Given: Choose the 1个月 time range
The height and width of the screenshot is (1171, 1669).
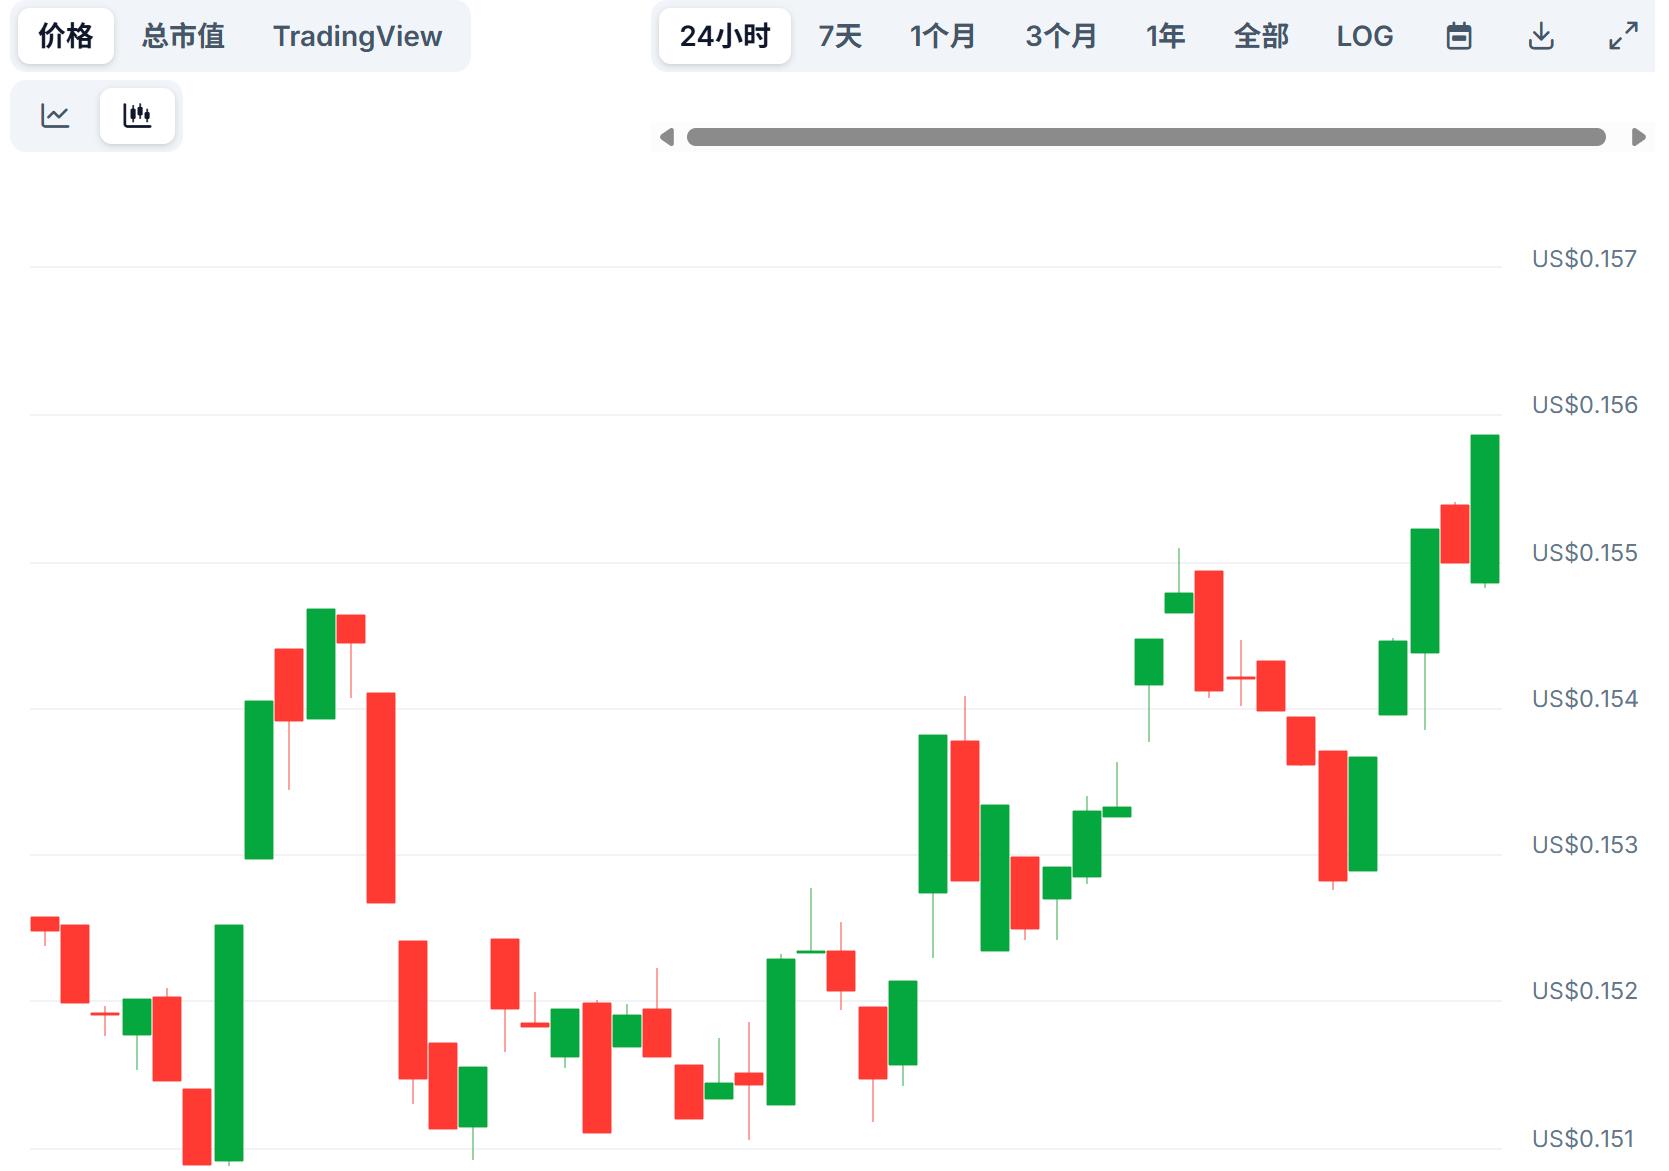Looking at the screenshot, I should (x=943, y=36).
